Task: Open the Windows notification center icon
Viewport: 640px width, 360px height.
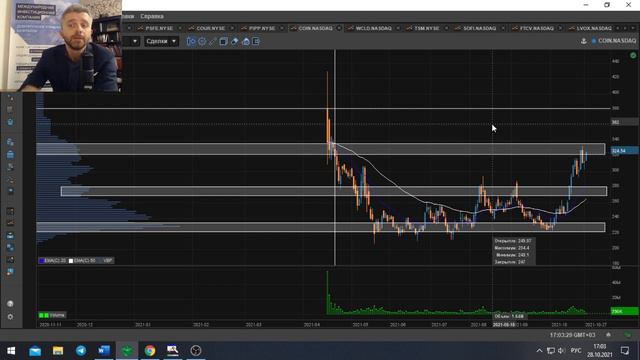Action: point(624,350)
